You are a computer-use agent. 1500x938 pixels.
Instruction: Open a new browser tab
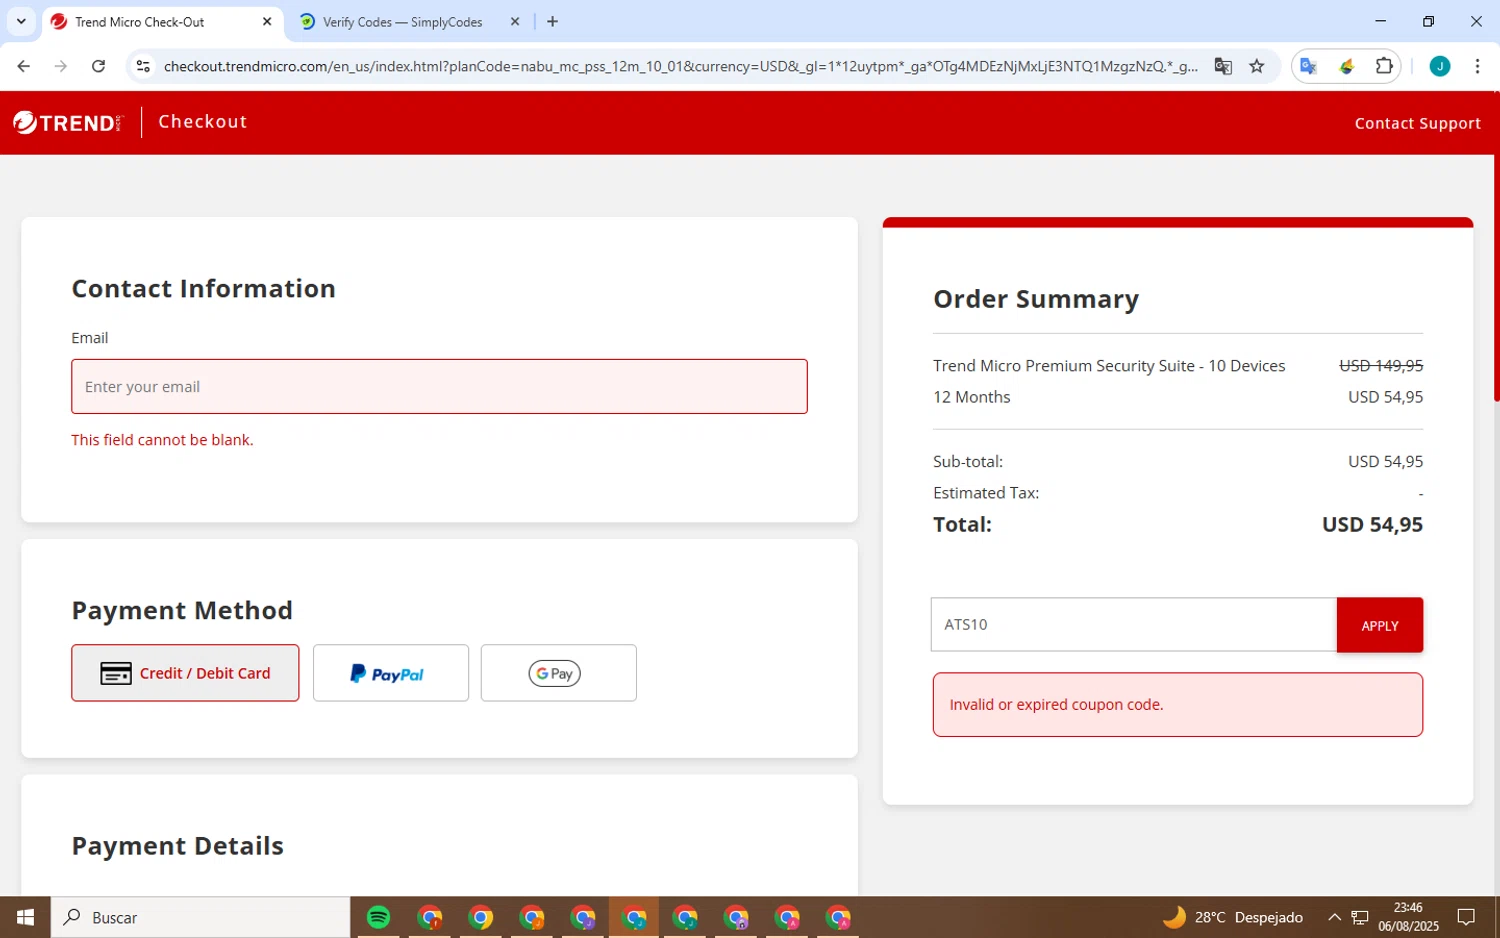[x=553, y=22]
